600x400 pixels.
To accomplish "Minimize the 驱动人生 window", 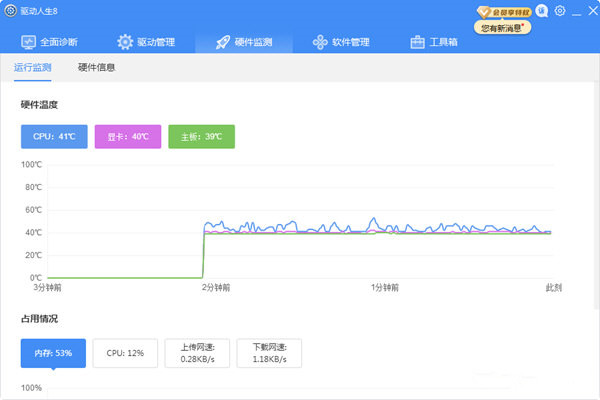I will pos(575,12).
